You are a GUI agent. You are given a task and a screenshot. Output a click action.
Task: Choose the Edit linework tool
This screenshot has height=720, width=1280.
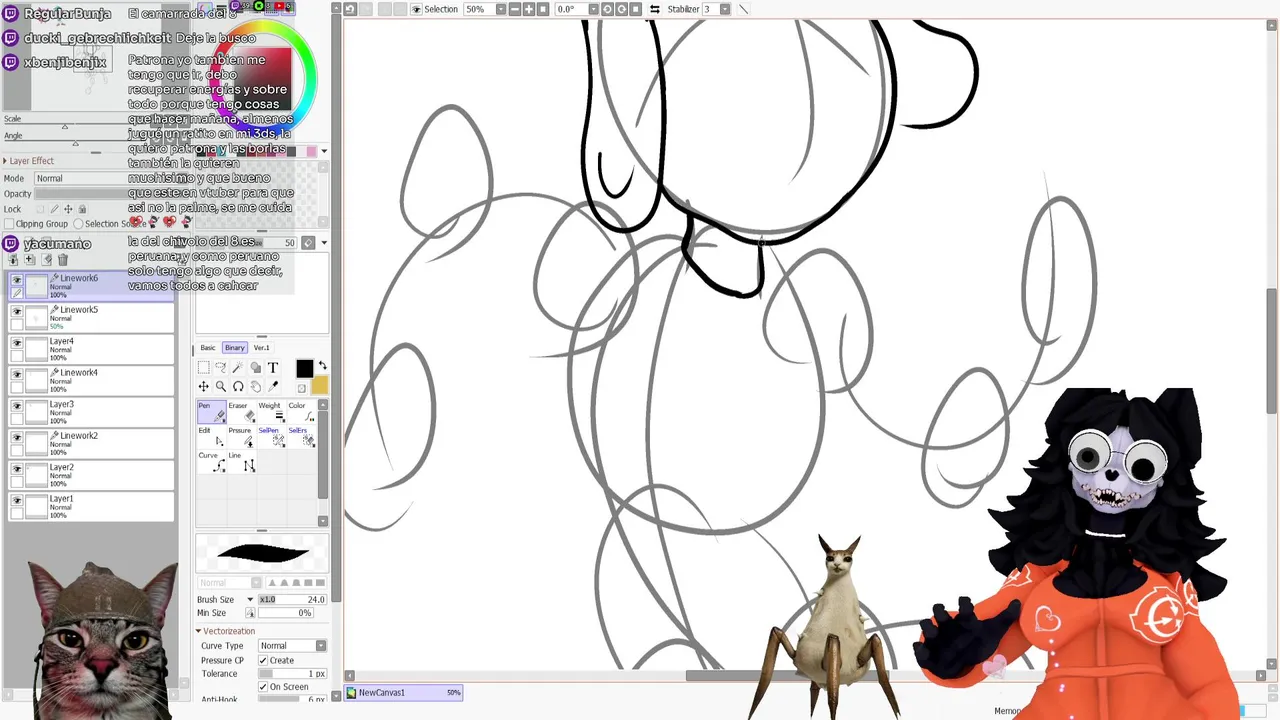(x=211, y=436)
